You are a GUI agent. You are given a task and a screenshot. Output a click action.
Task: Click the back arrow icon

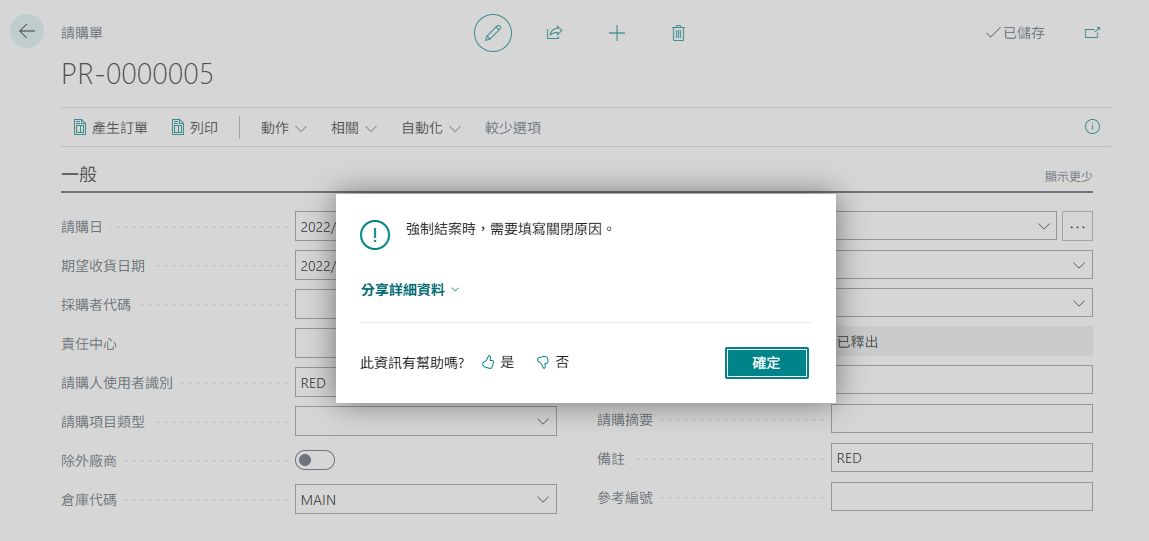[27, 32]
